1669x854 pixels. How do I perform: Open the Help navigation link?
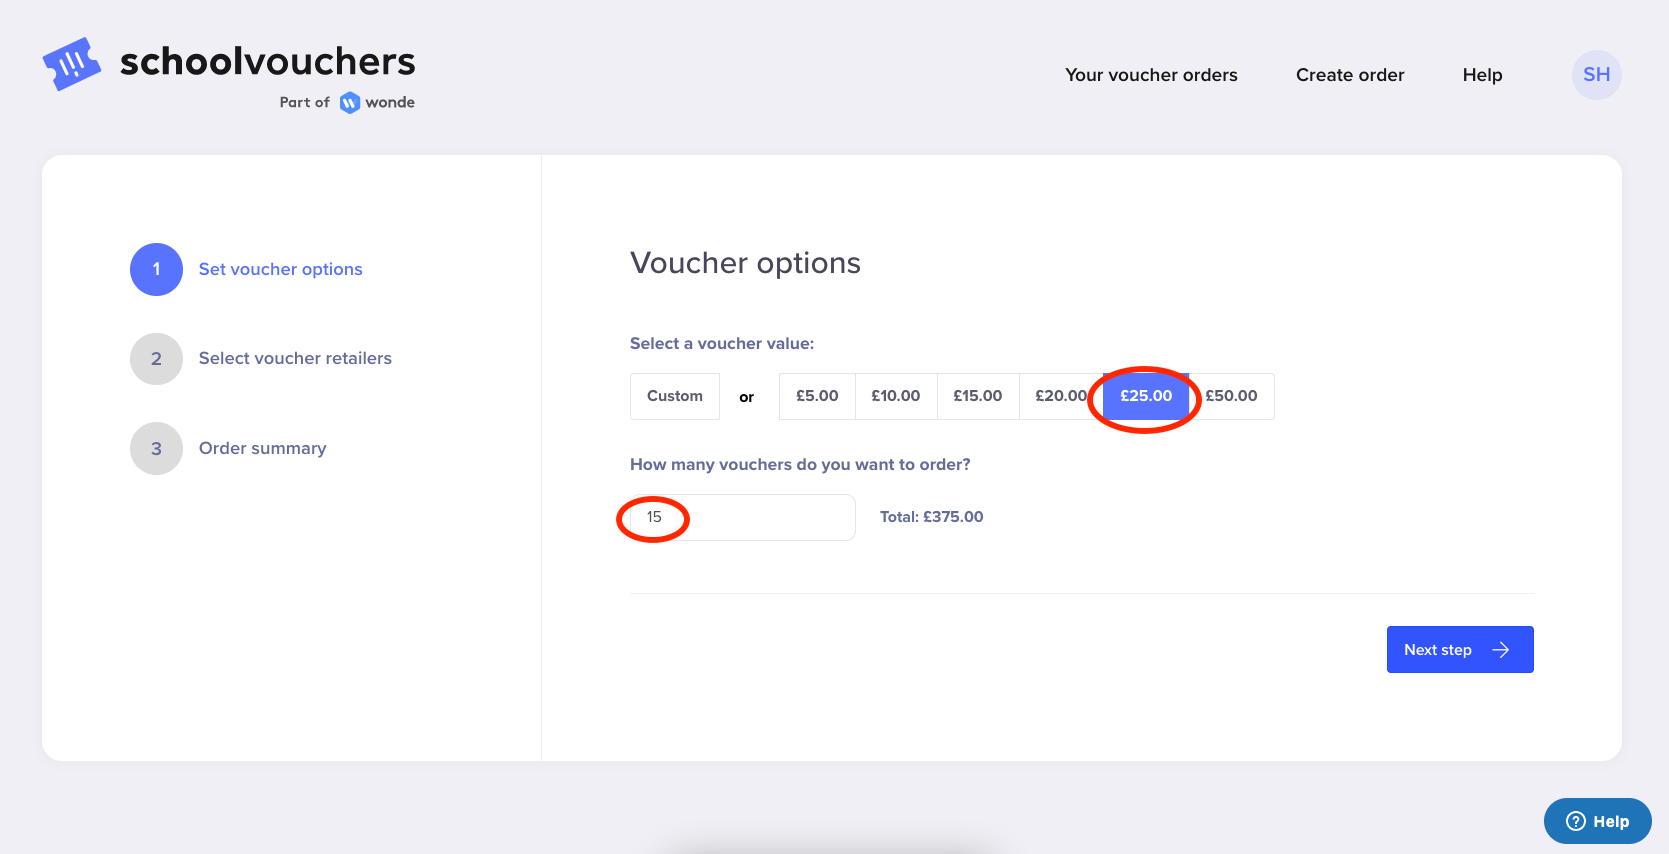coord(1482,75)
